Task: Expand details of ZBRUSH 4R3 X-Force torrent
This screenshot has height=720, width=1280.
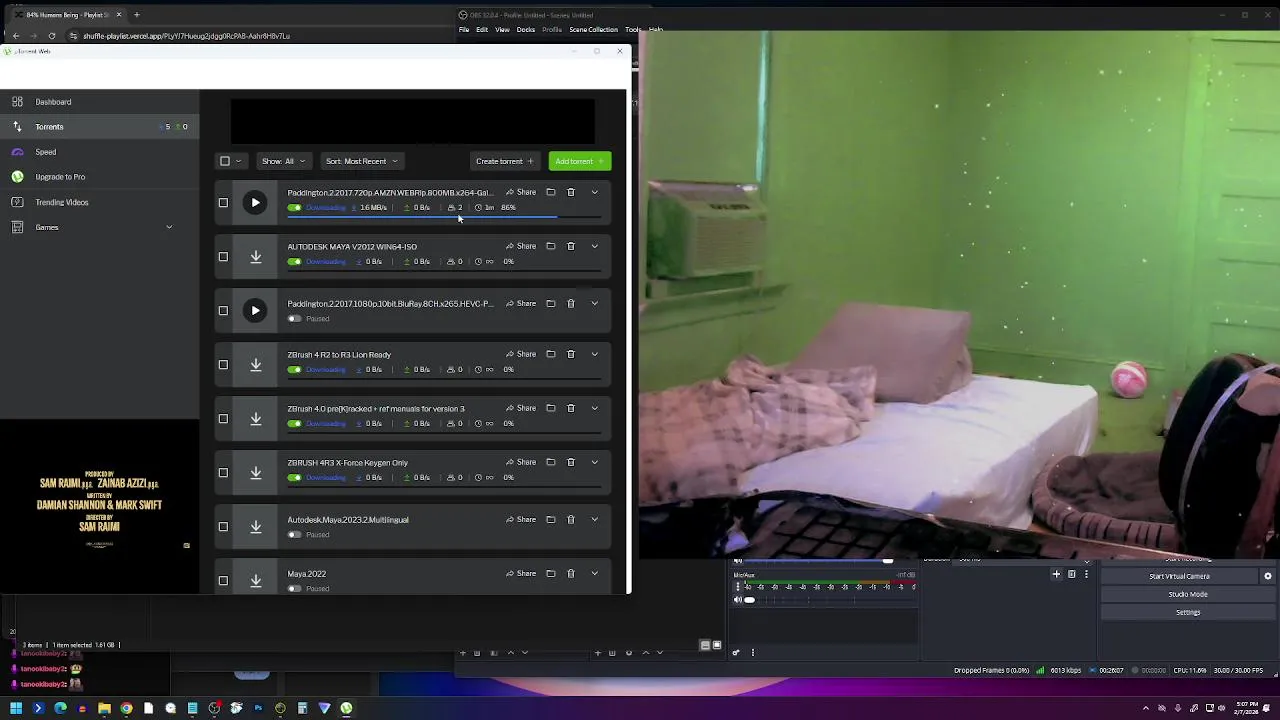Action: click(x=594, y=462)
